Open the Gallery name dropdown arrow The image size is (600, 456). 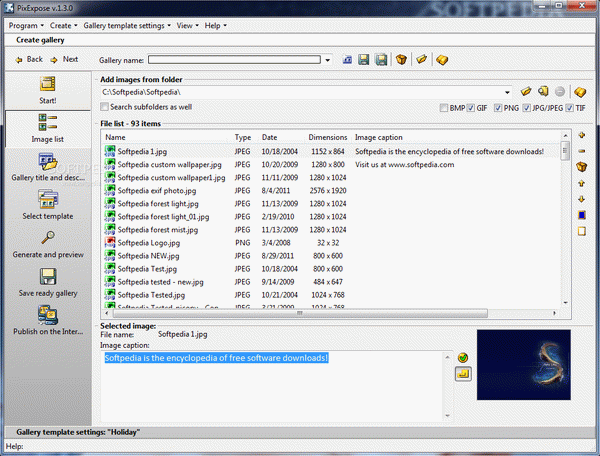[x=328, y=60]
